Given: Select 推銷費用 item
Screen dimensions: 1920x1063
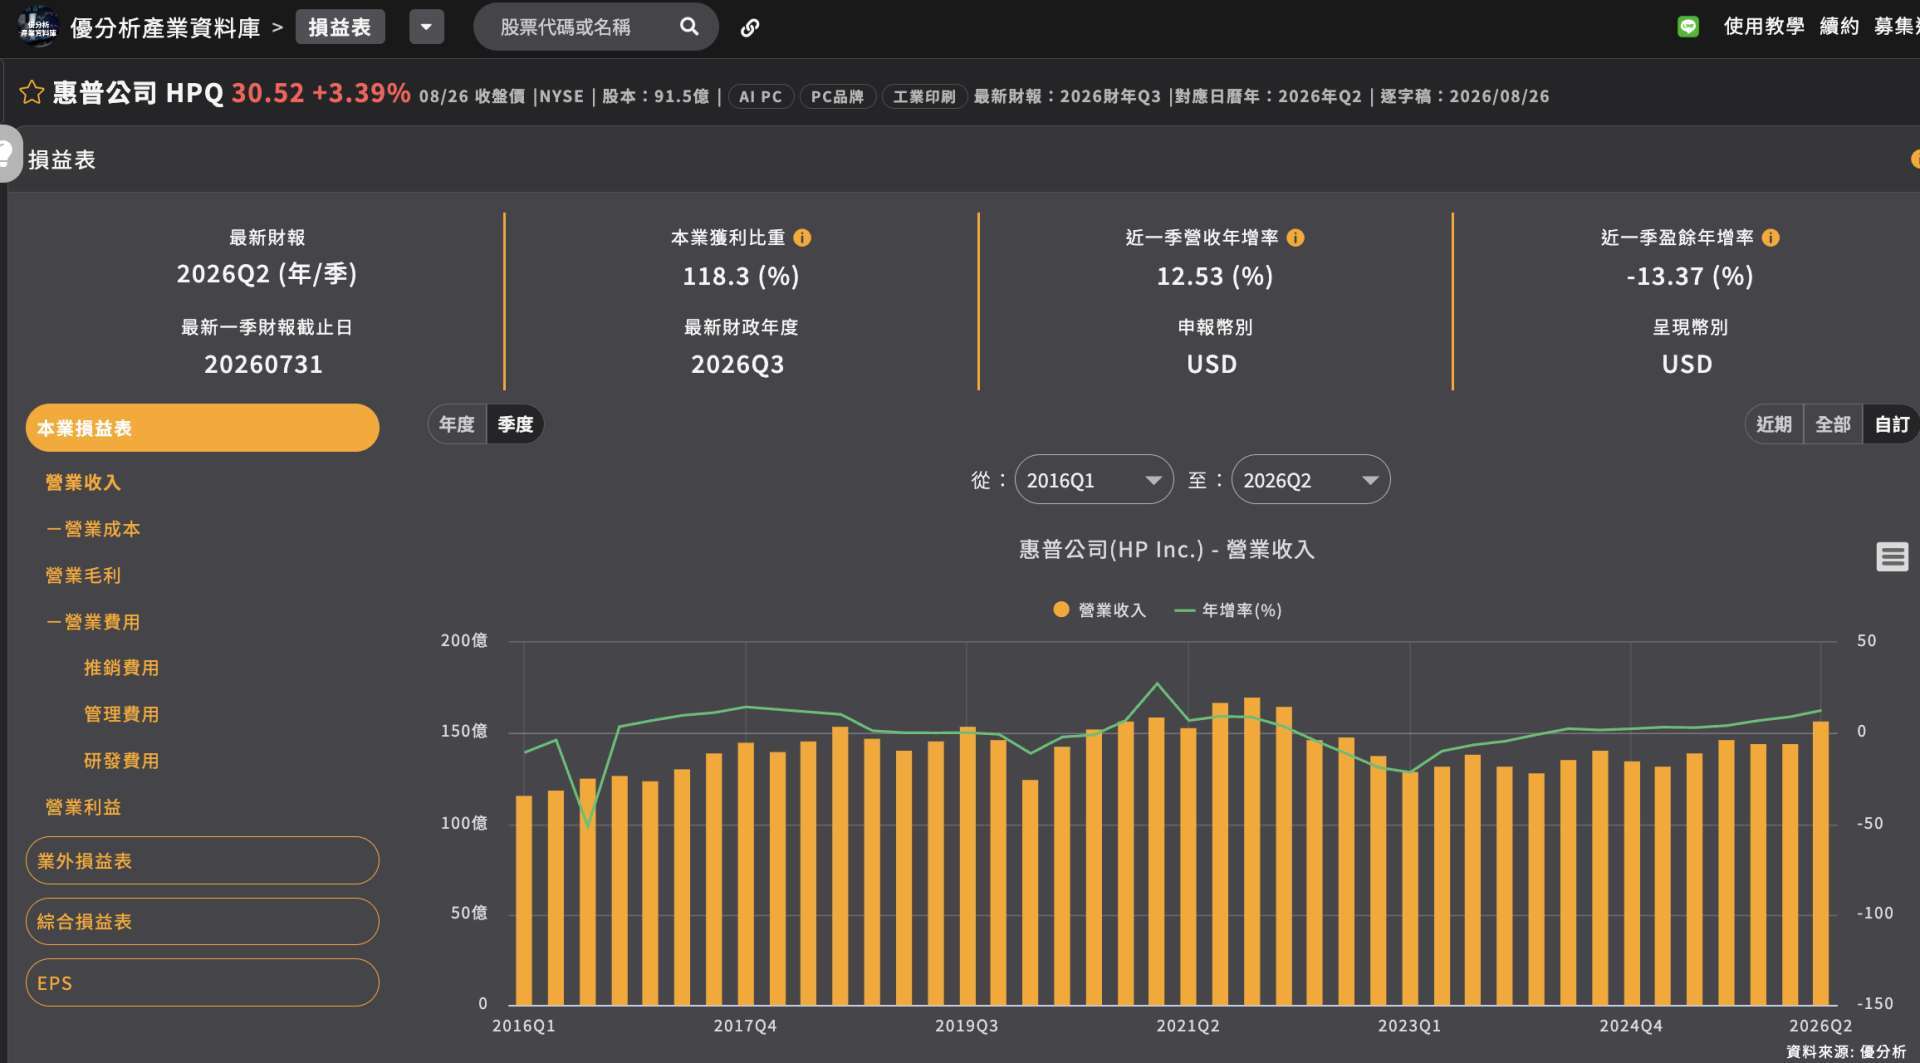Looking at the screenshot, I should click(121, 668).
